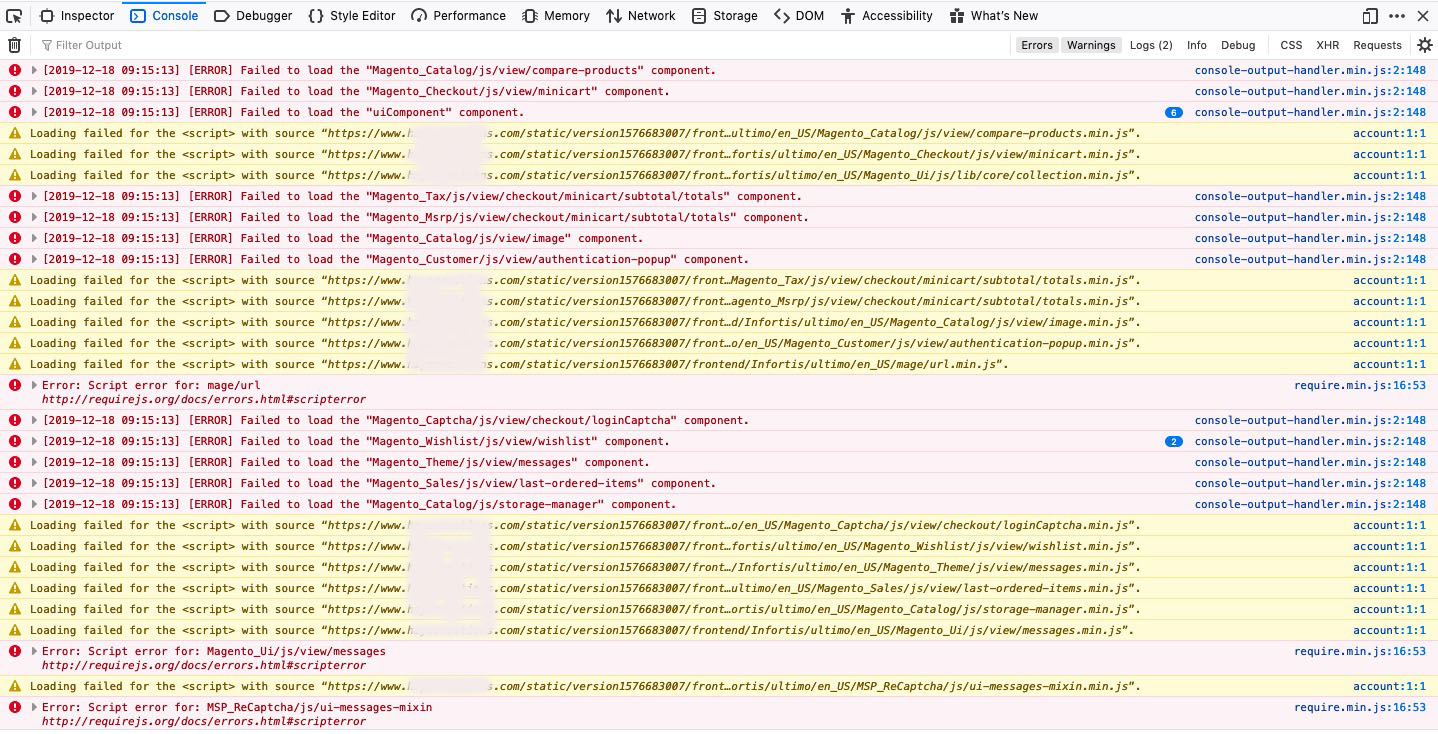Switch to the Storage tab
The image size is (1438, 734).
(726, 15)
